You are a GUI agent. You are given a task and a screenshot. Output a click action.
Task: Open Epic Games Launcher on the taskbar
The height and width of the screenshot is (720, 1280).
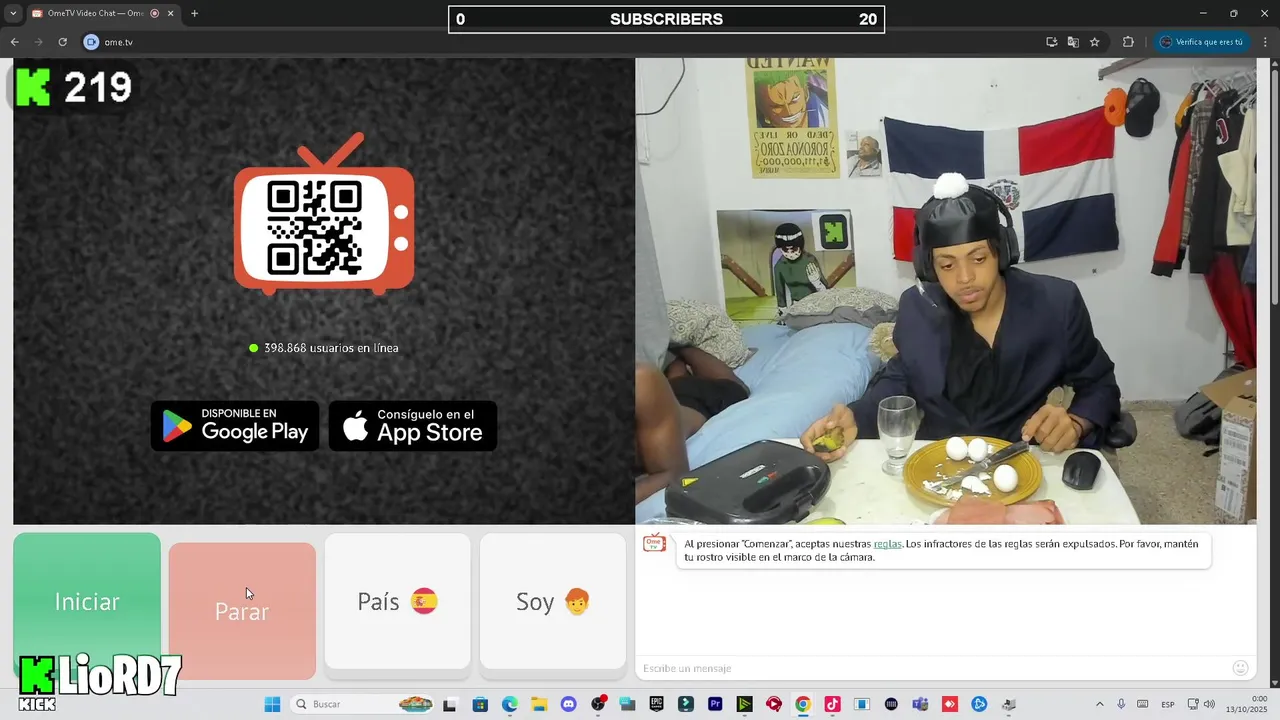click(x=656, y=704)
